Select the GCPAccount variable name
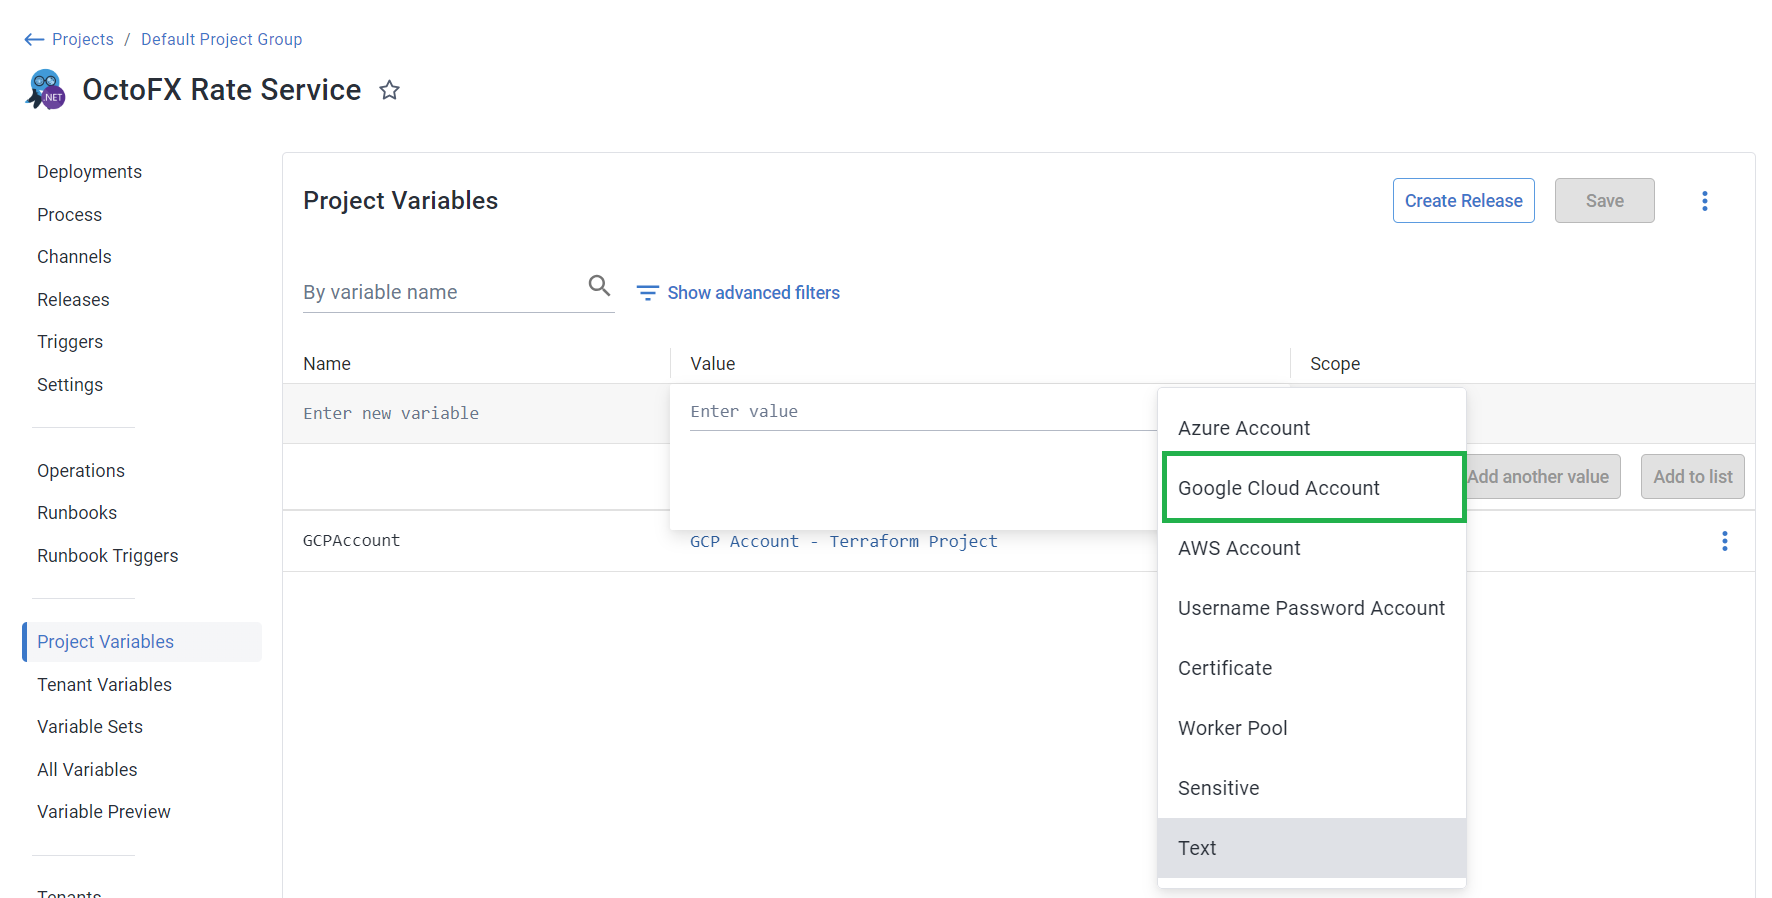The width and height of the screenshot is (1772, 898). tap(351, 540)
